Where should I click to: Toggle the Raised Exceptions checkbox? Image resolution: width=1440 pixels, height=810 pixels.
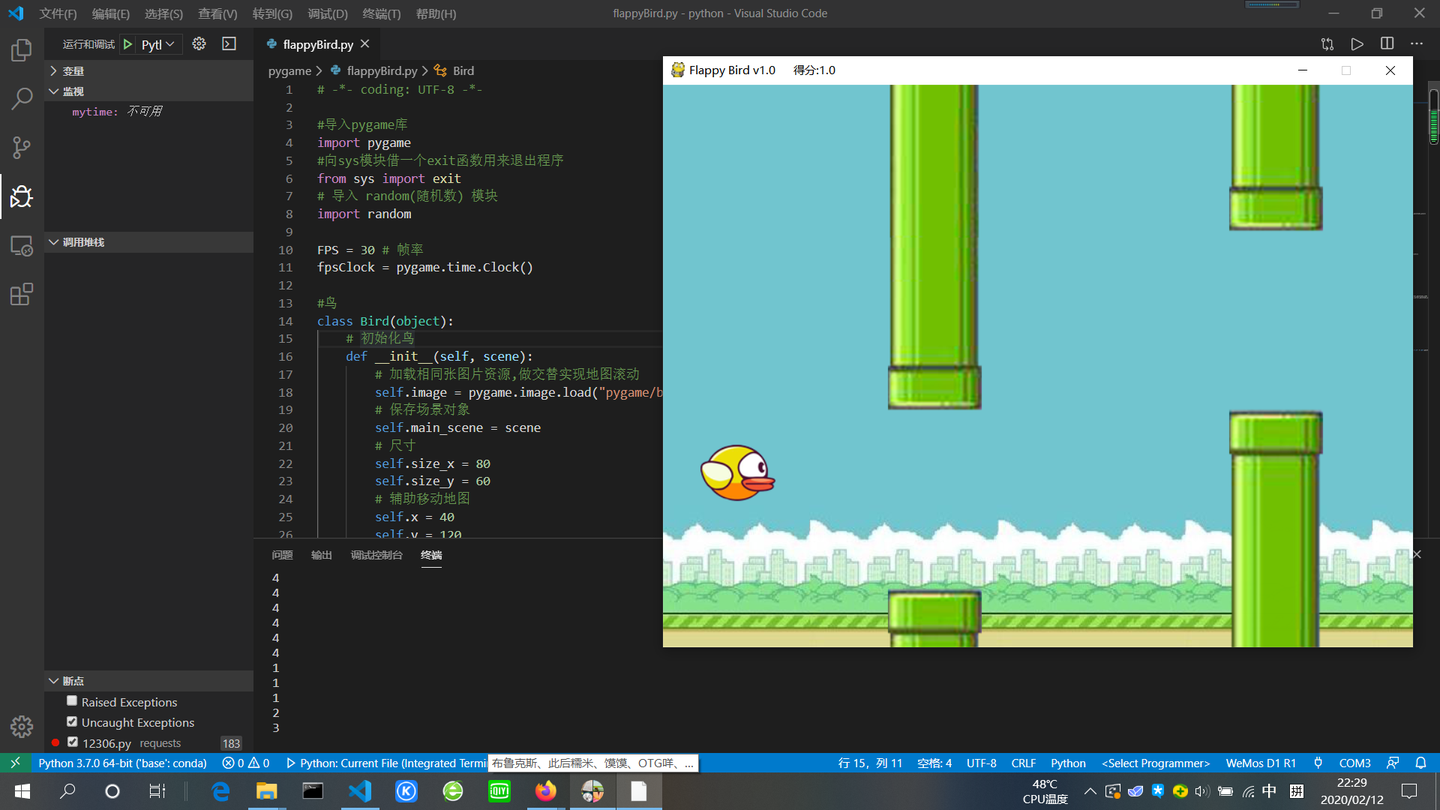click(72, 701)
